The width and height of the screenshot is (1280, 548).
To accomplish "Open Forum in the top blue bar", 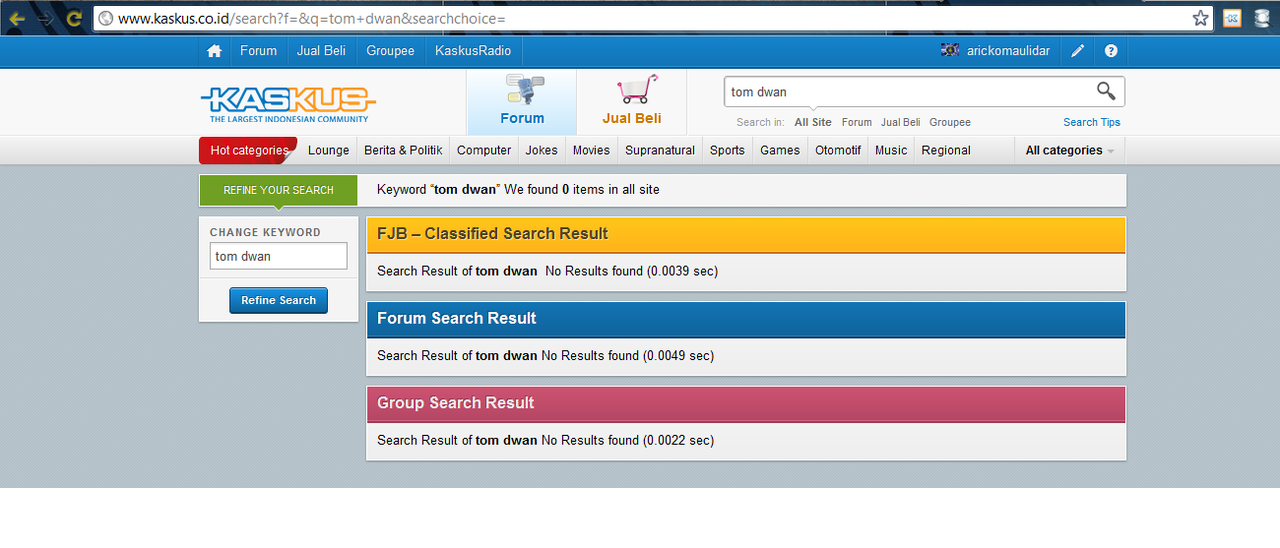I will (x=258, y=51).
